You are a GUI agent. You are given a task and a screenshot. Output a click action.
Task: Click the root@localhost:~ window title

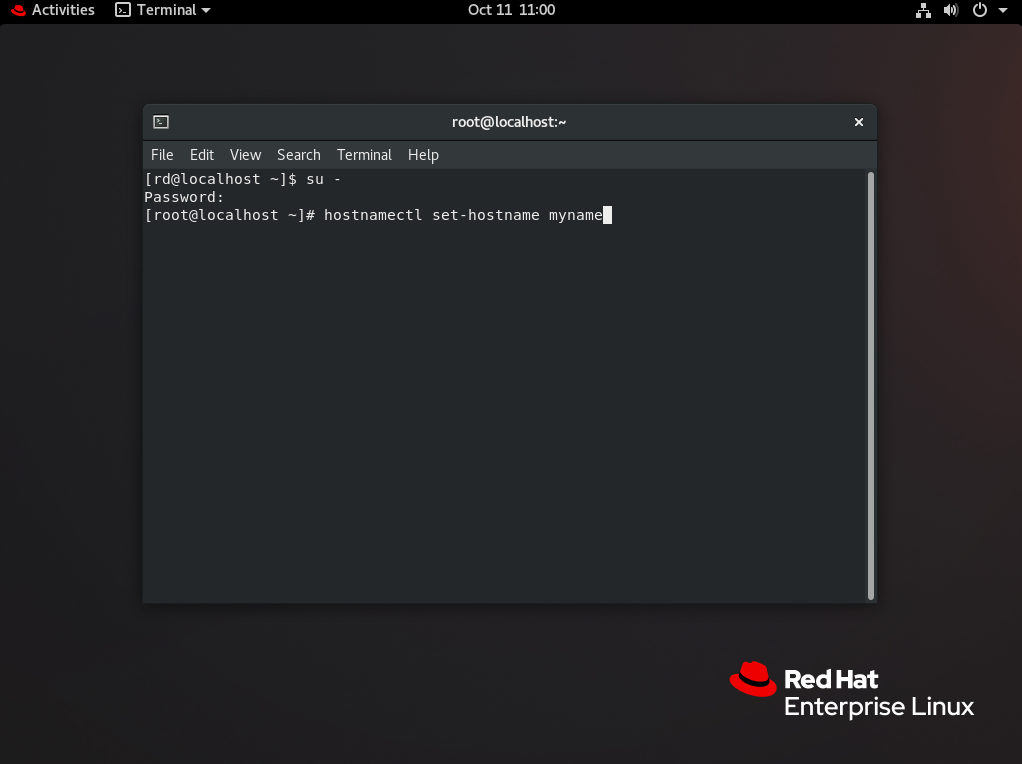pyautogui.click(x=509, y=122)
